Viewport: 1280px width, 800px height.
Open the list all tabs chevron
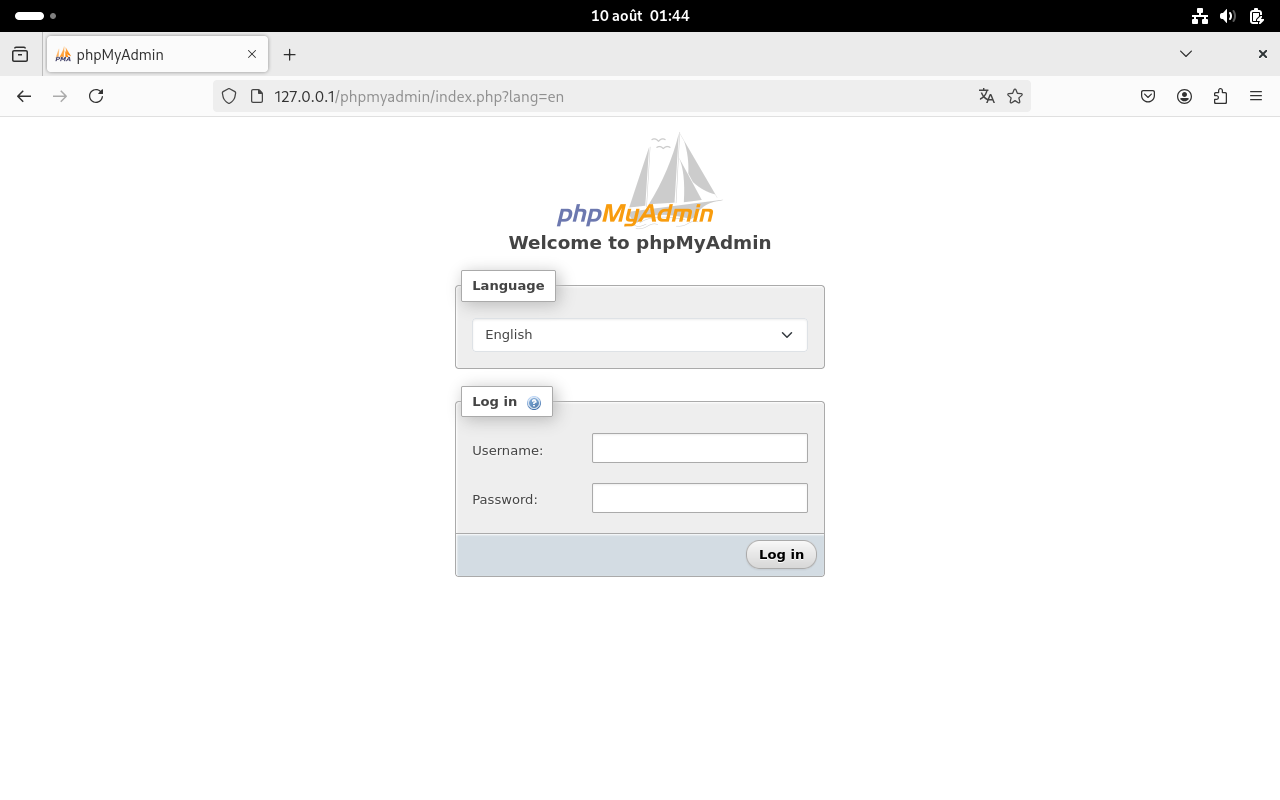pyautogui.click(x=1186, y=54)
